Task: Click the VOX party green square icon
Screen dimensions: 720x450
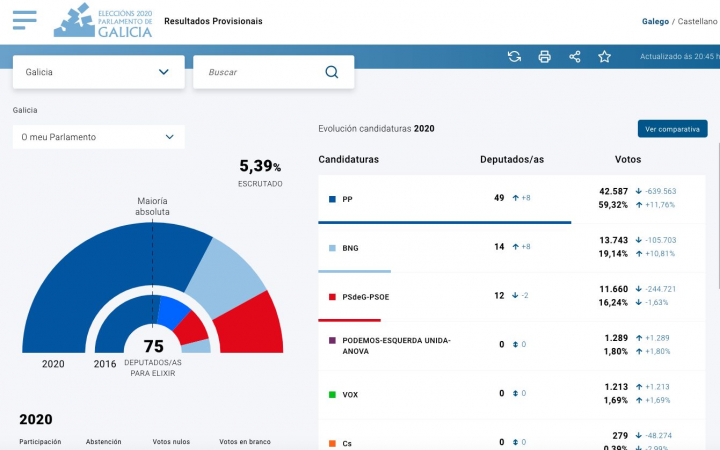Action: tap(331, 395)
